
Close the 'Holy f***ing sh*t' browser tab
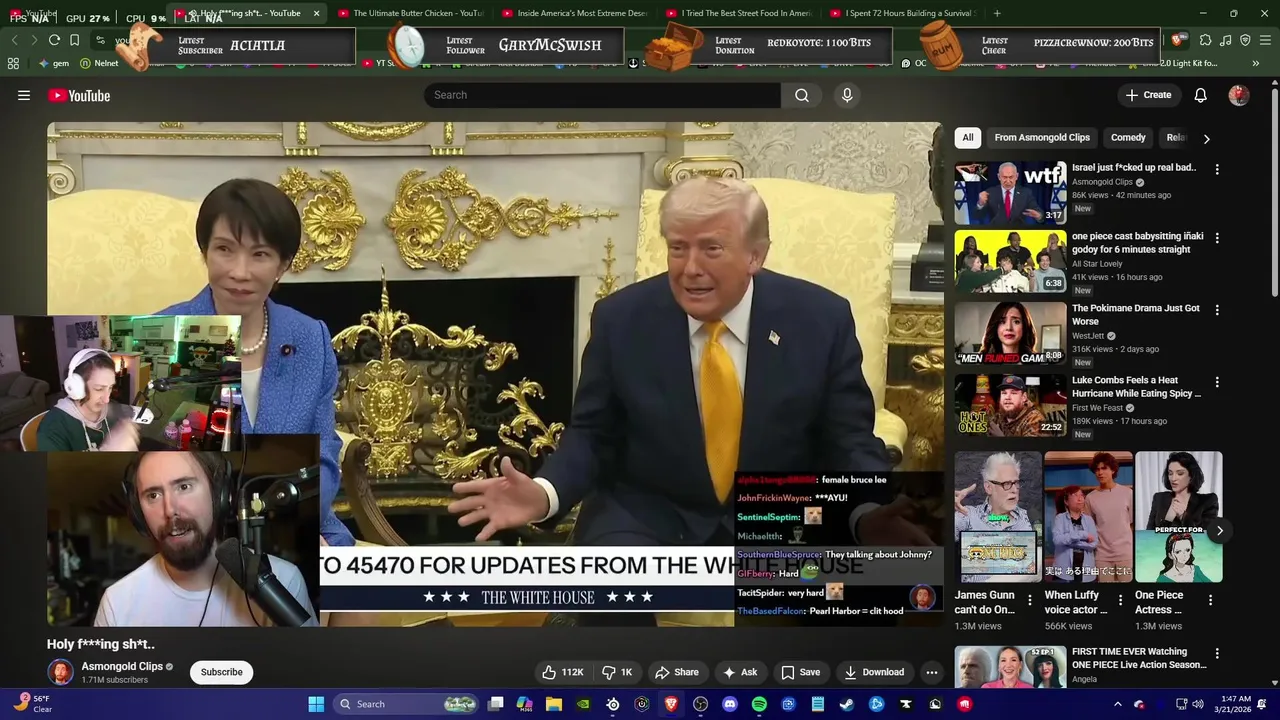click(x=316, y=13)
